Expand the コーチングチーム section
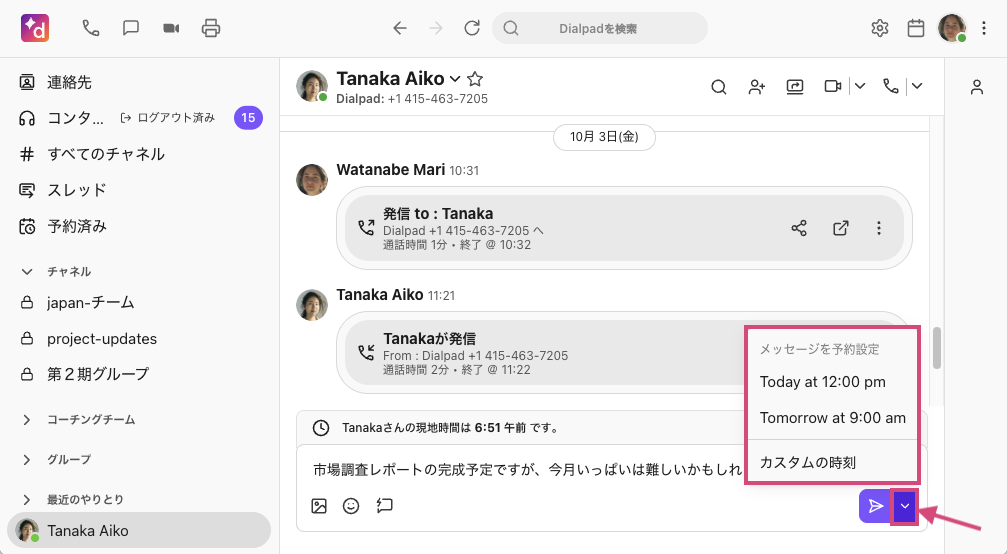The image size is (1007, 554). pos(27,420)
